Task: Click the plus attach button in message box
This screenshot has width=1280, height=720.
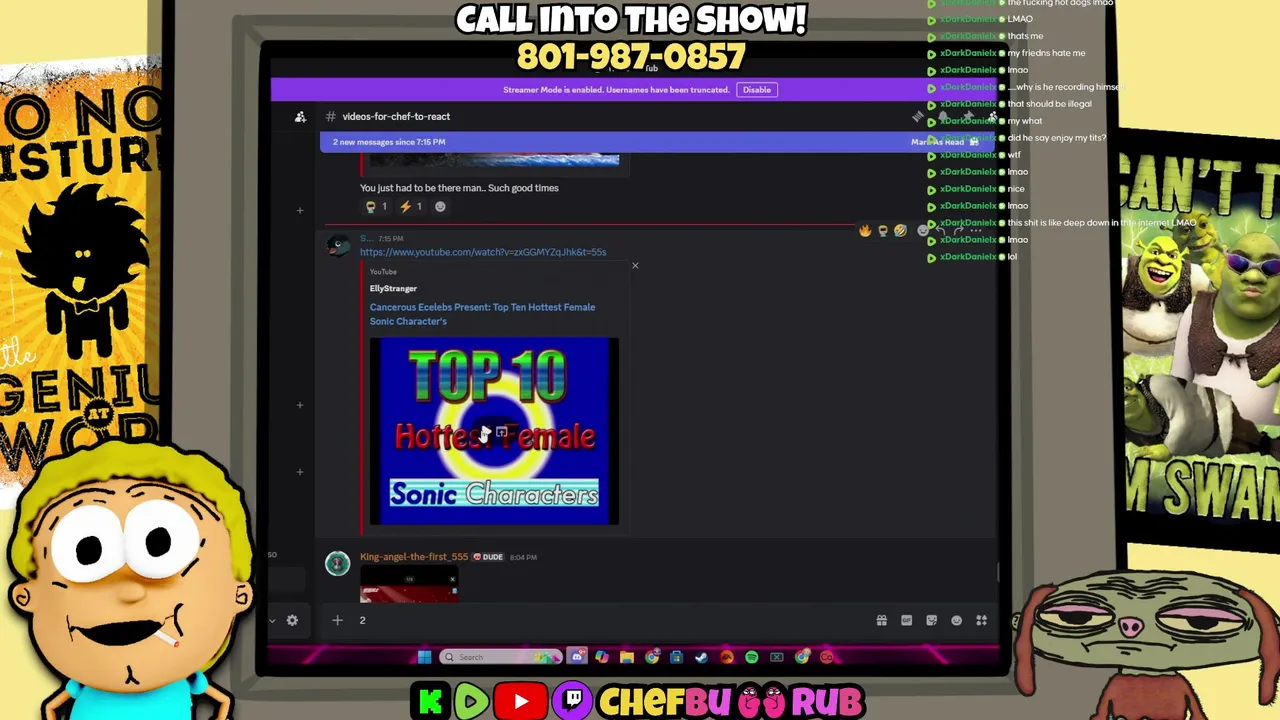Action: point(337,621)
